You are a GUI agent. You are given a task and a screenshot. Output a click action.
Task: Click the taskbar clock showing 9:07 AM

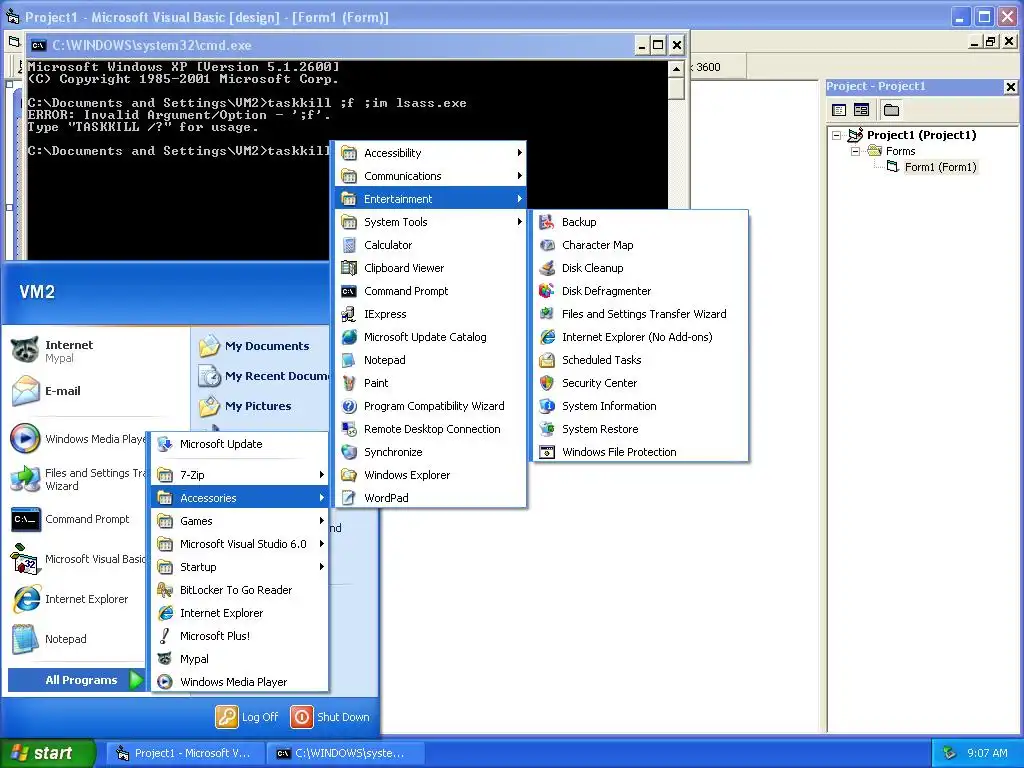987,753
